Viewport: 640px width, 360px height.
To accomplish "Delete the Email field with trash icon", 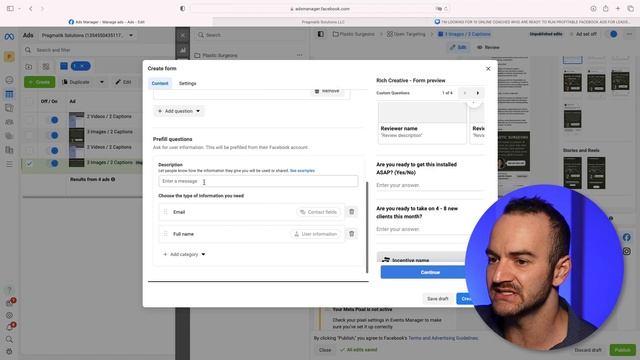I will [x=351, y=212].
